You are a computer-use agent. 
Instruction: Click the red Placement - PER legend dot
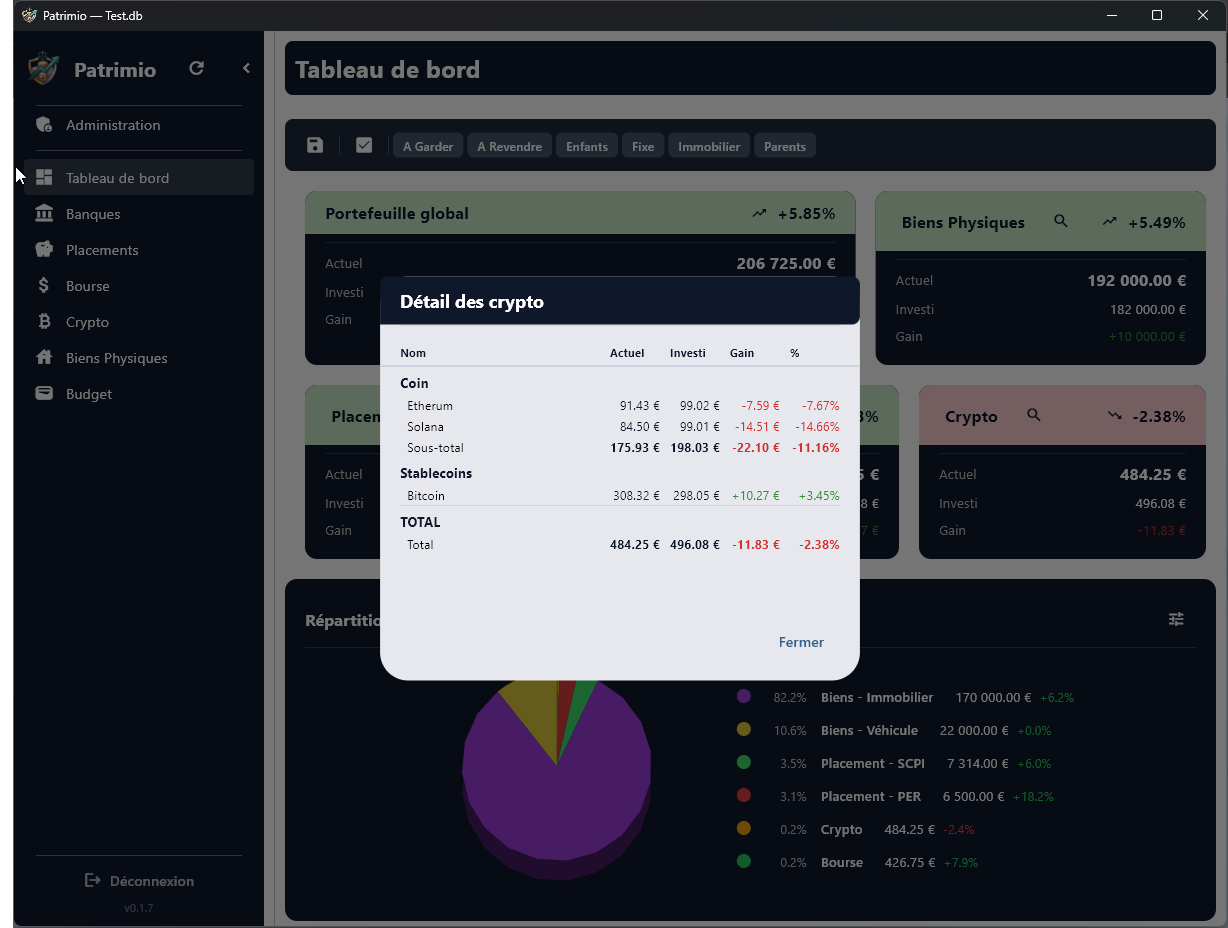[x=743, y=796]
